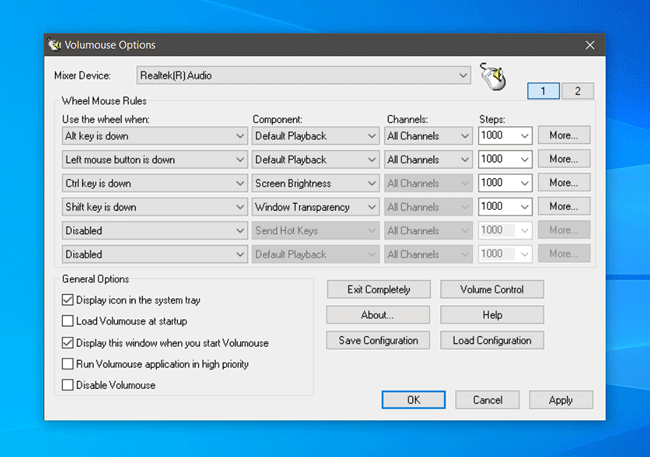Image resolution: width=650 pixels, height=457 pixels.
Task: Click More... for the Alt key rule
Action: pos(564,135)
